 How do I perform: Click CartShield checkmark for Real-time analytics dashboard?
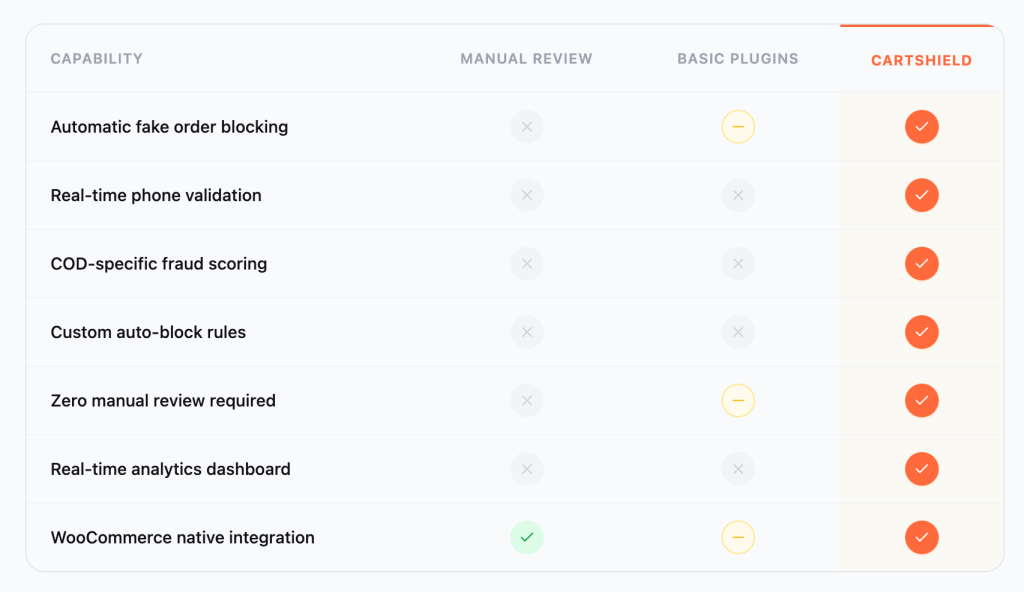coord(921,469)
